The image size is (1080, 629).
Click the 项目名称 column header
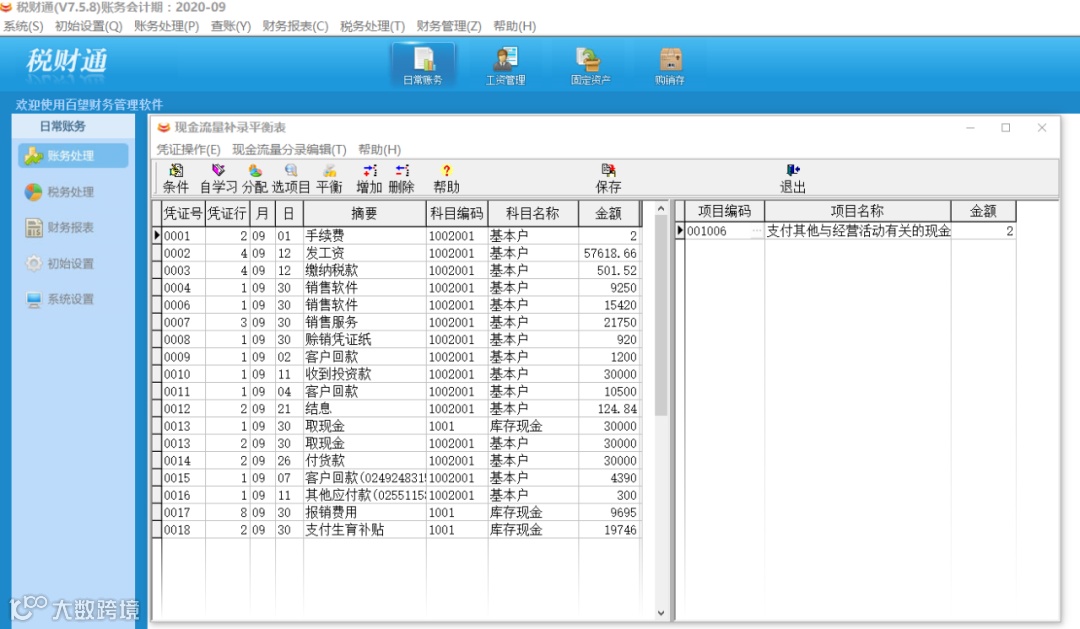(x=858, y=211)
